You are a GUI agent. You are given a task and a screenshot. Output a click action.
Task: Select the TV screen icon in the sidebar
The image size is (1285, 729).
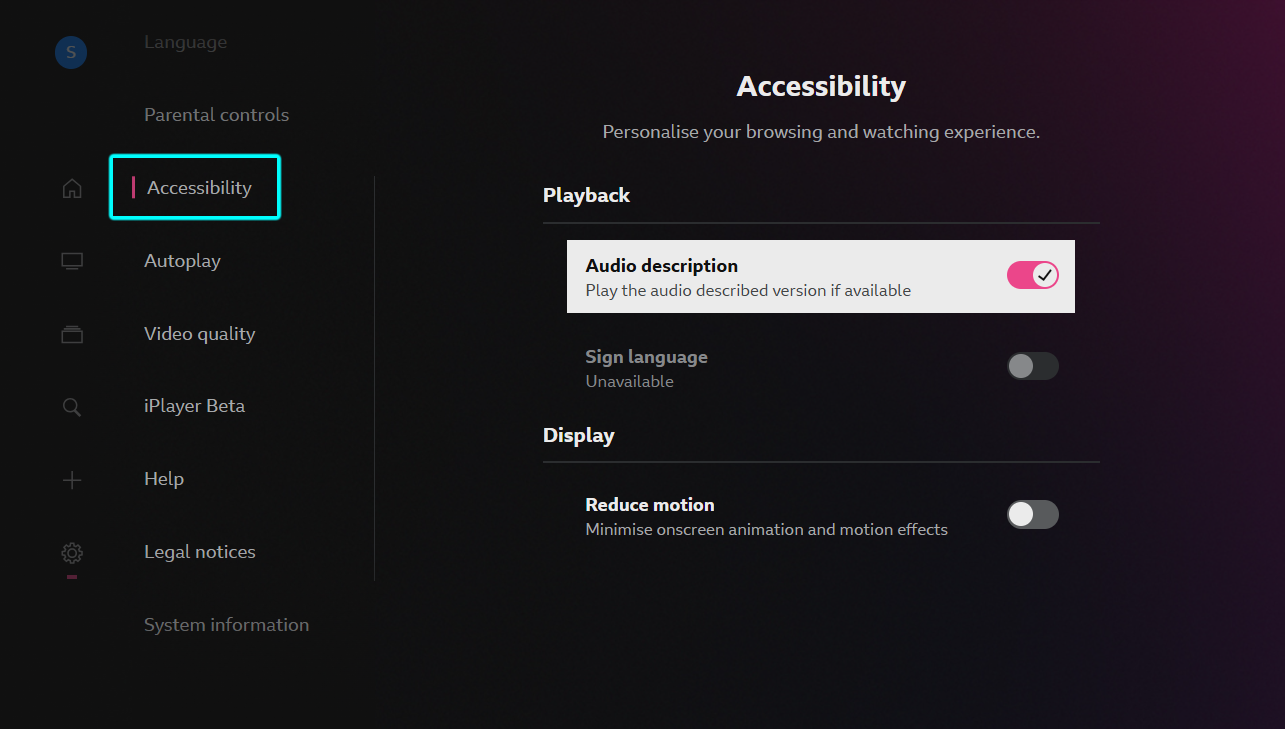[71, 260]
